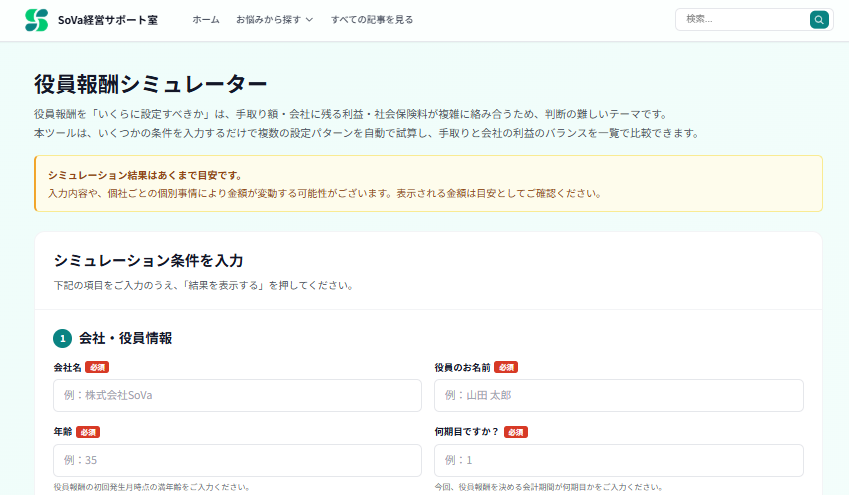Click the 何期目ですか？ field label
849x495 pixels.
(467, 432)
